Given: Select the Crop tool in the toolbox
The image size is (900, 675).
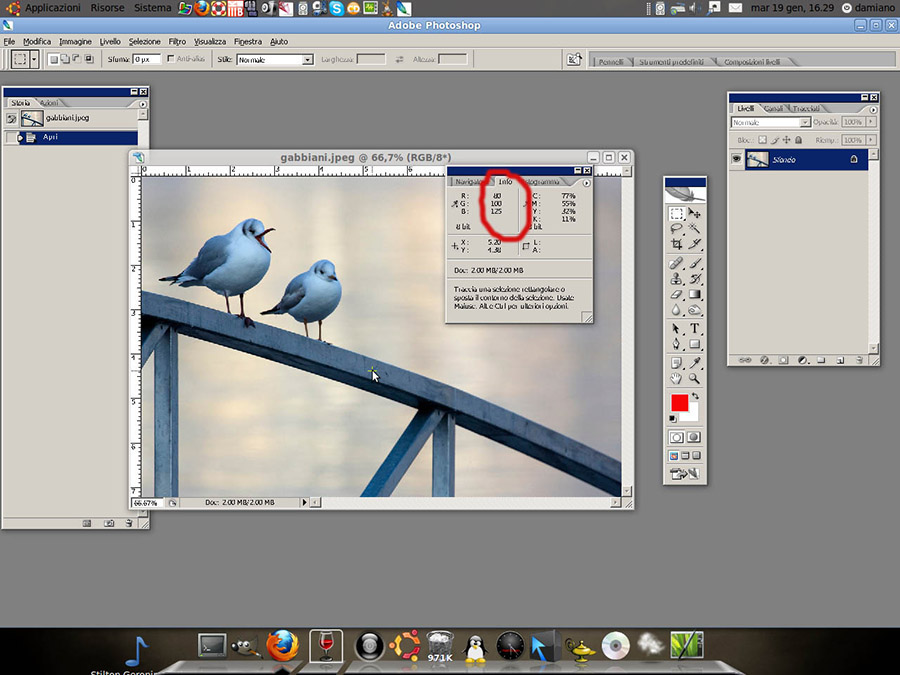Looking at the screenshot, I should 677,244.
